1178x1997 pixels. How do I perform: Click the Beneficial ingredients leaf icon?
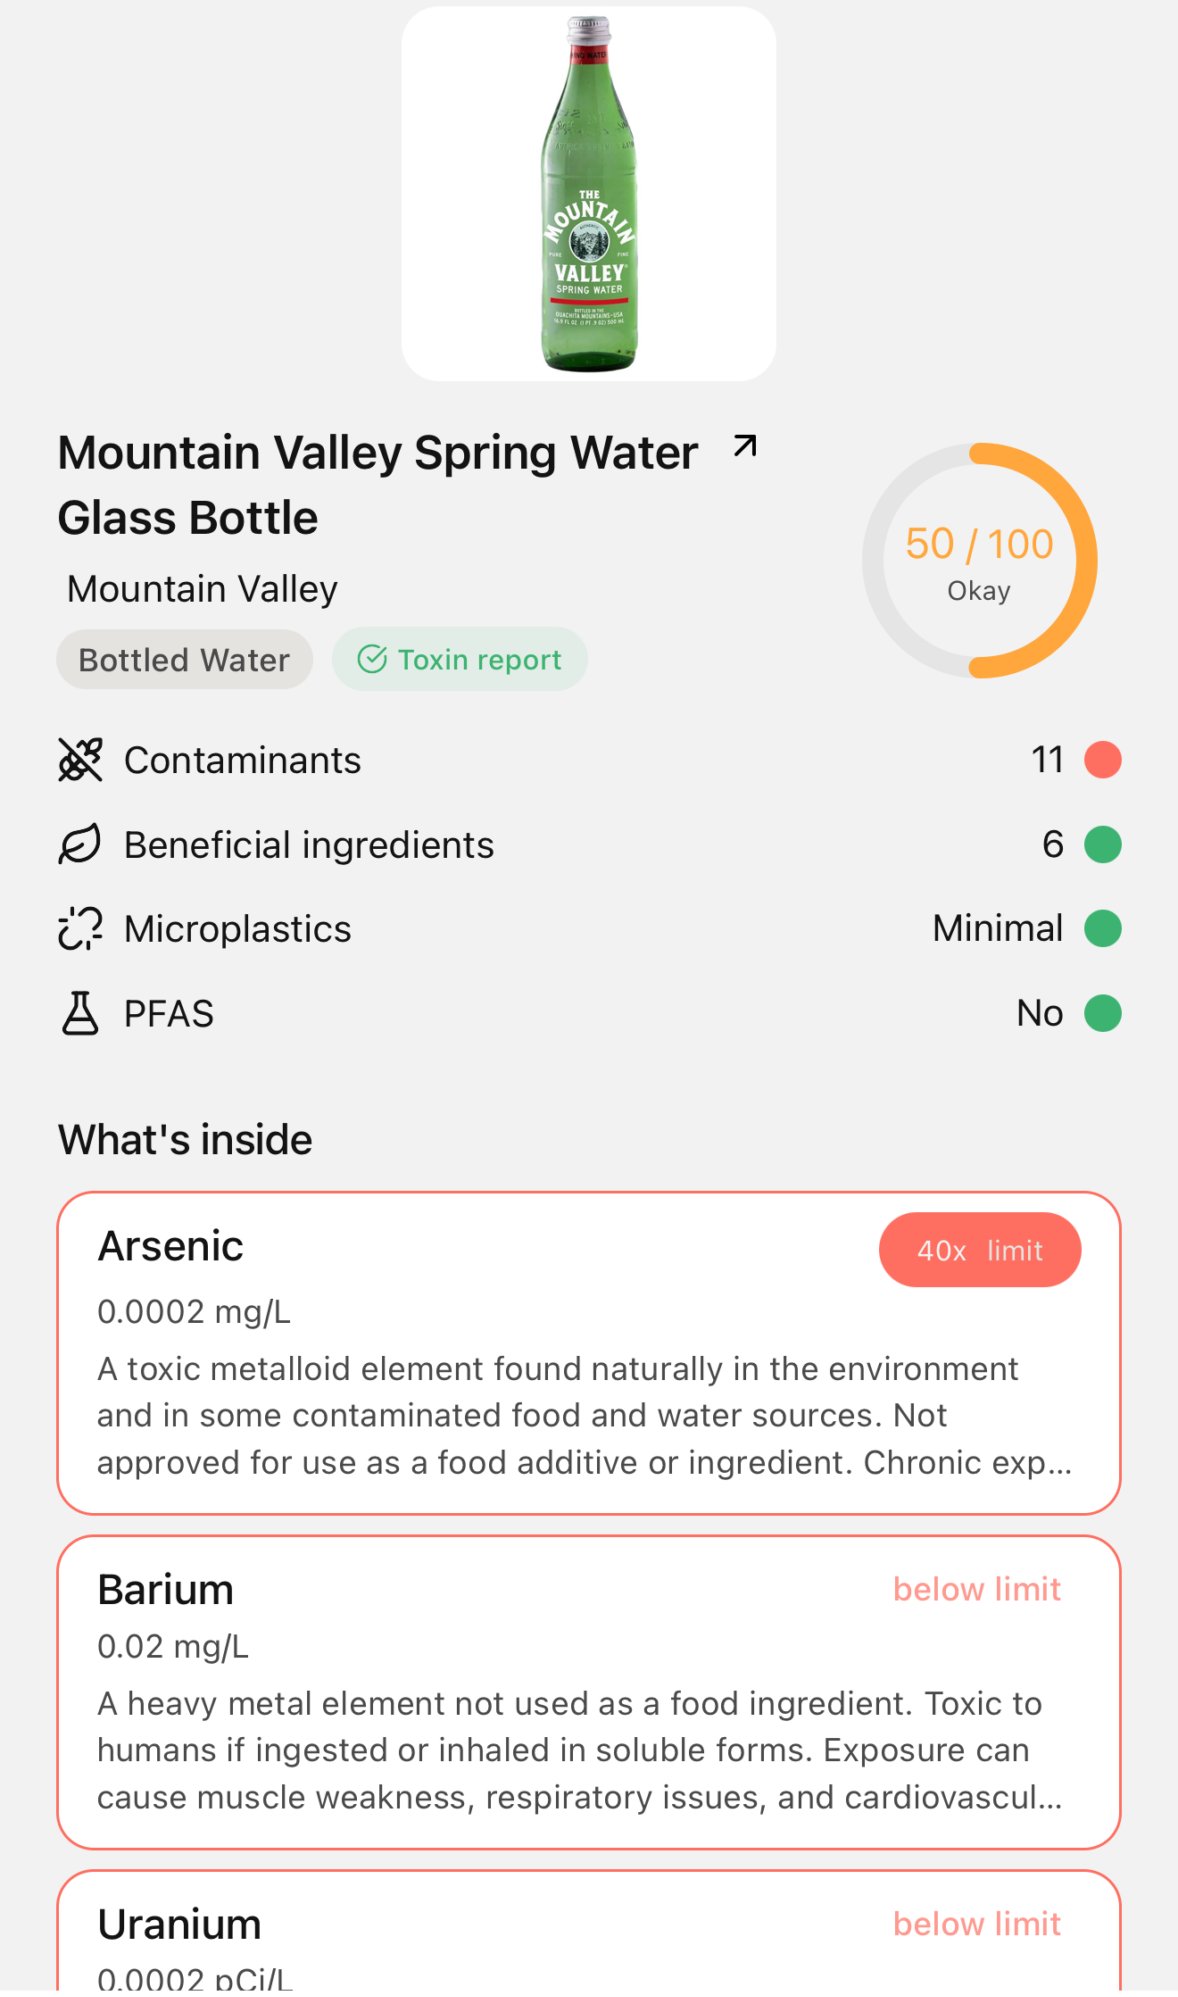point(80,845)
